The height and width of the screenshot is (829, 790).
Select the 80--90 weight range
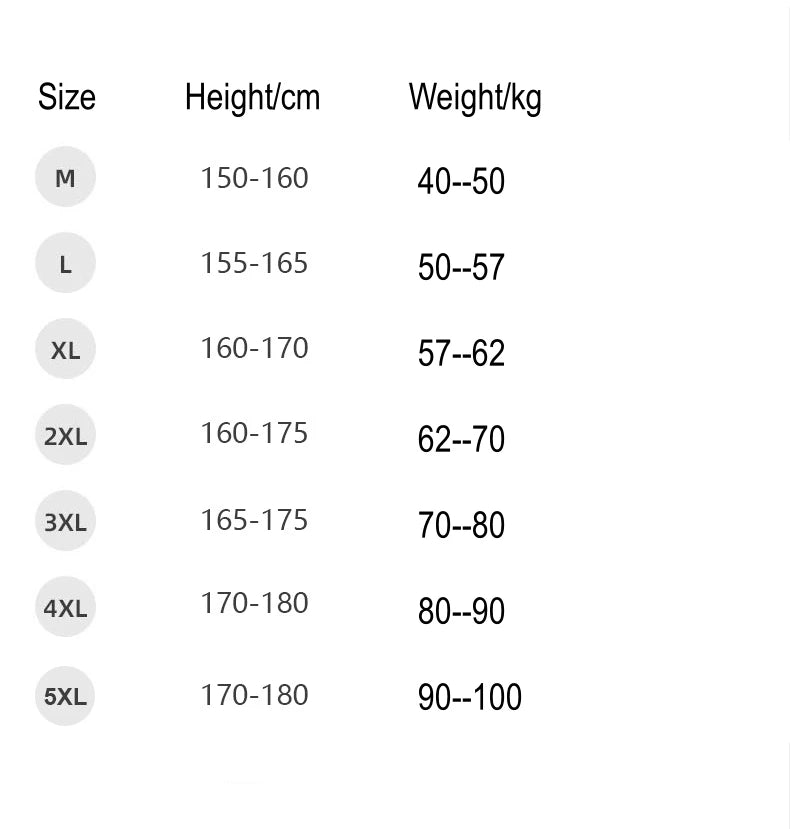[x=461, y=611]
